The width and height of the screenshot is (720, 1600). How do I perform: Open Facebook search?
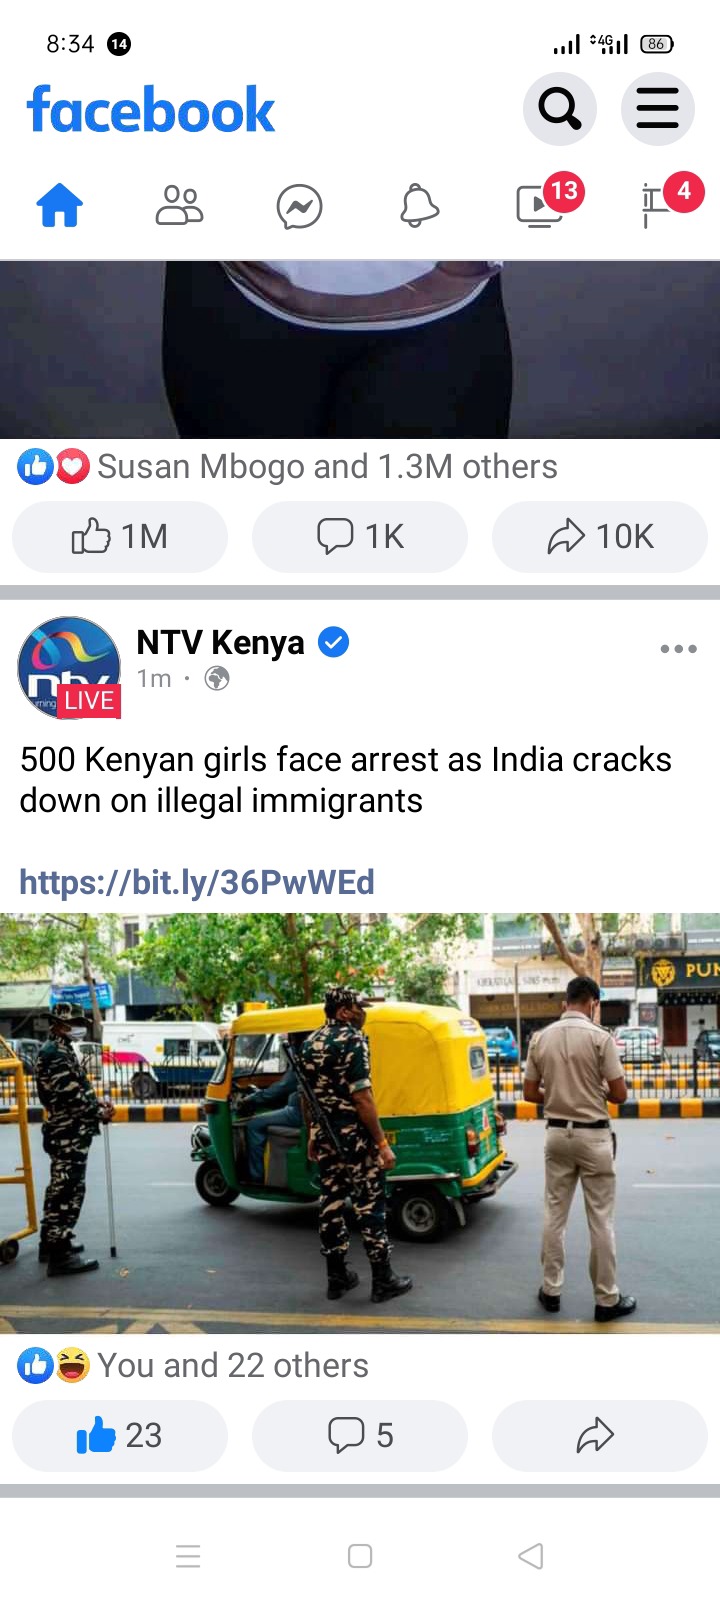click(560, 109)
